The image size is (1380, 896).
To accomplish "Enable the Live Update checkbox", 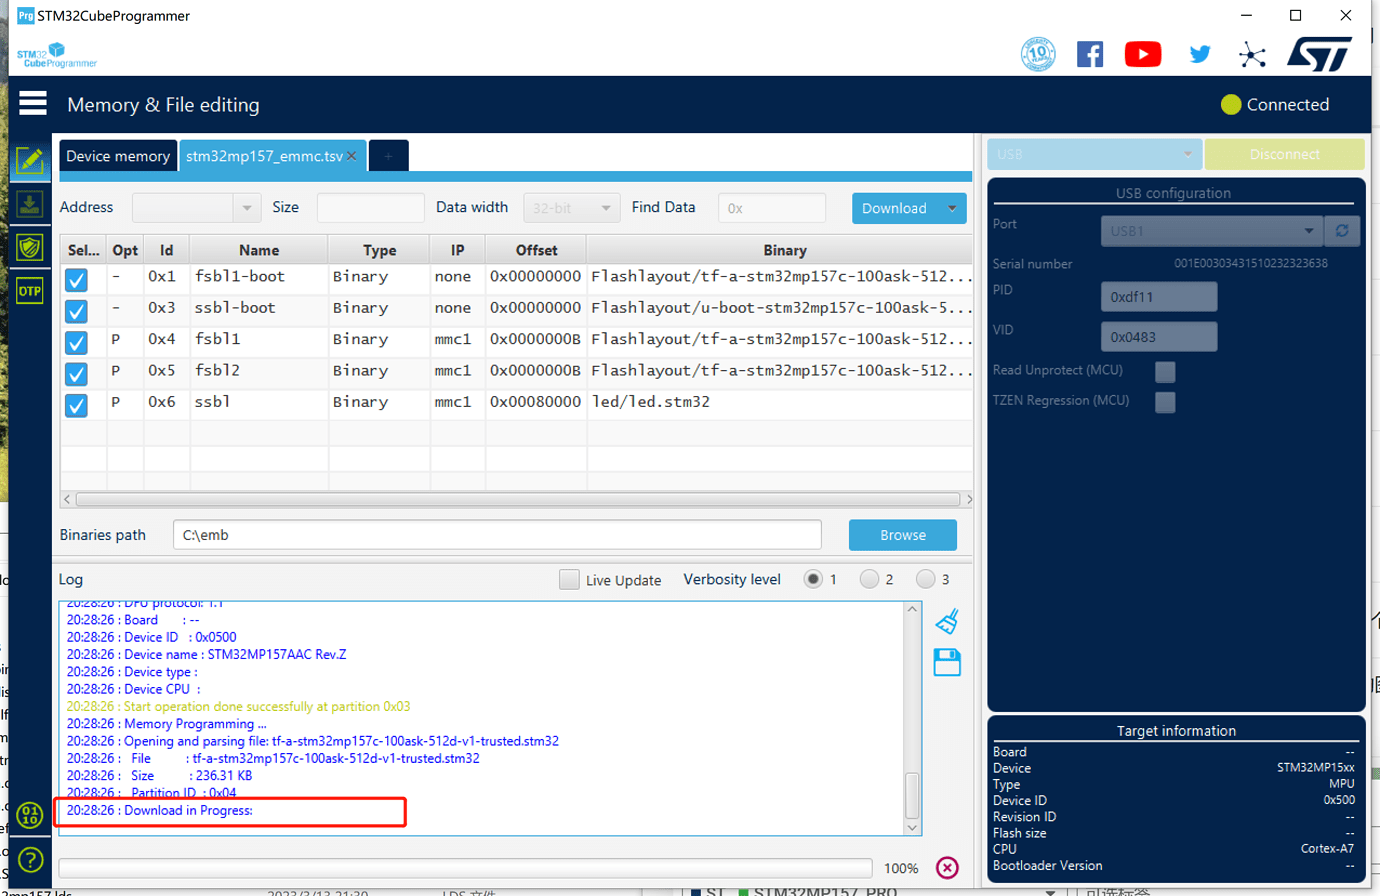I will [569, 580].
